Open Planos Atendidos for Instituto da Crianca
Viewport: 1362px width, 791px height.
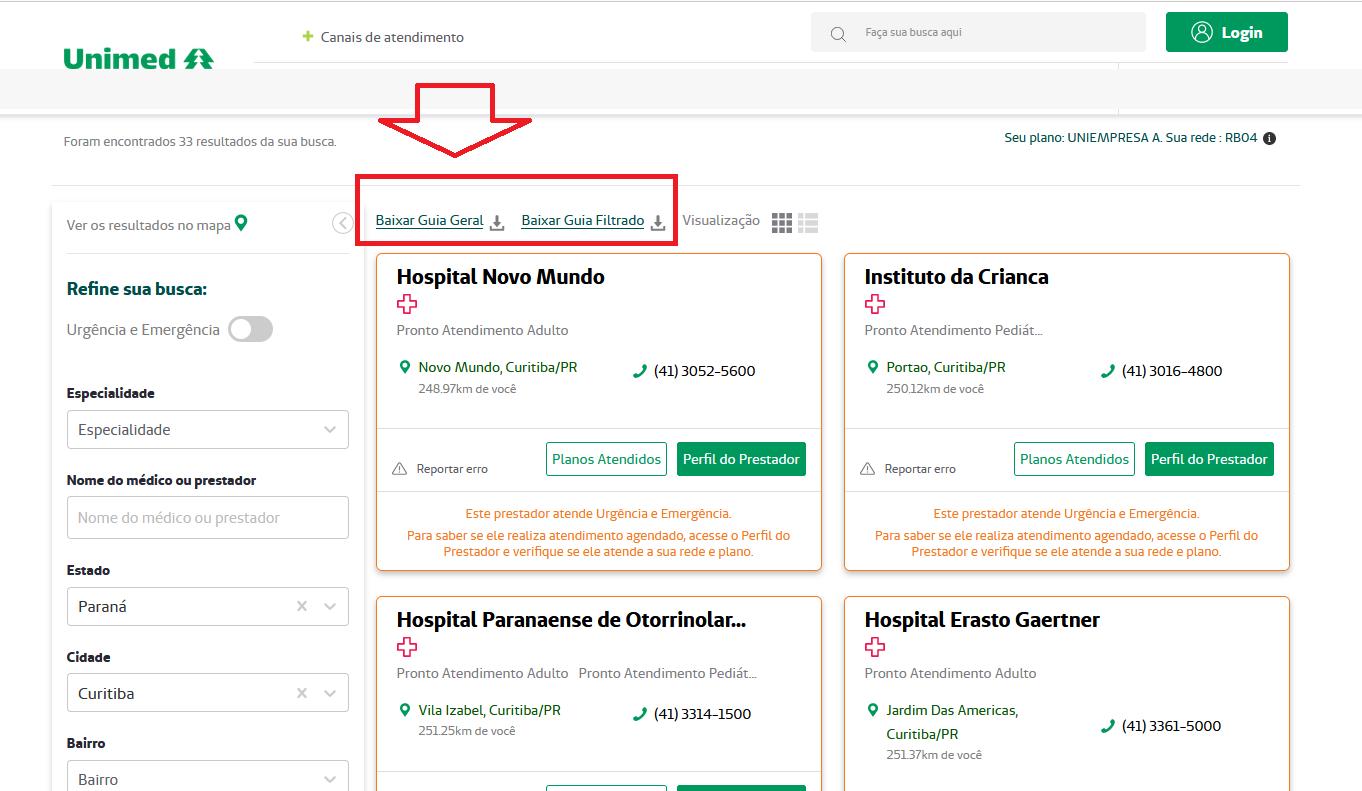click(x=1075, y=459)
